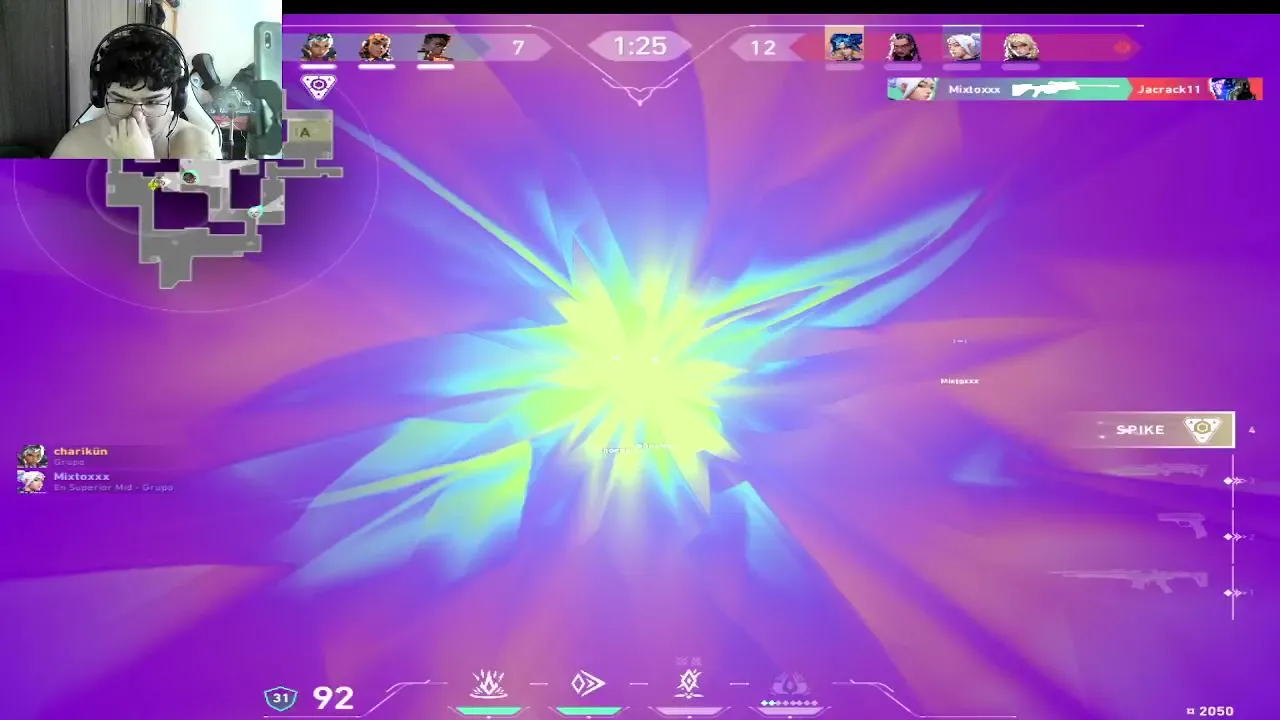Click the Spike triangle icon in inventory

tap(1203, 429)
